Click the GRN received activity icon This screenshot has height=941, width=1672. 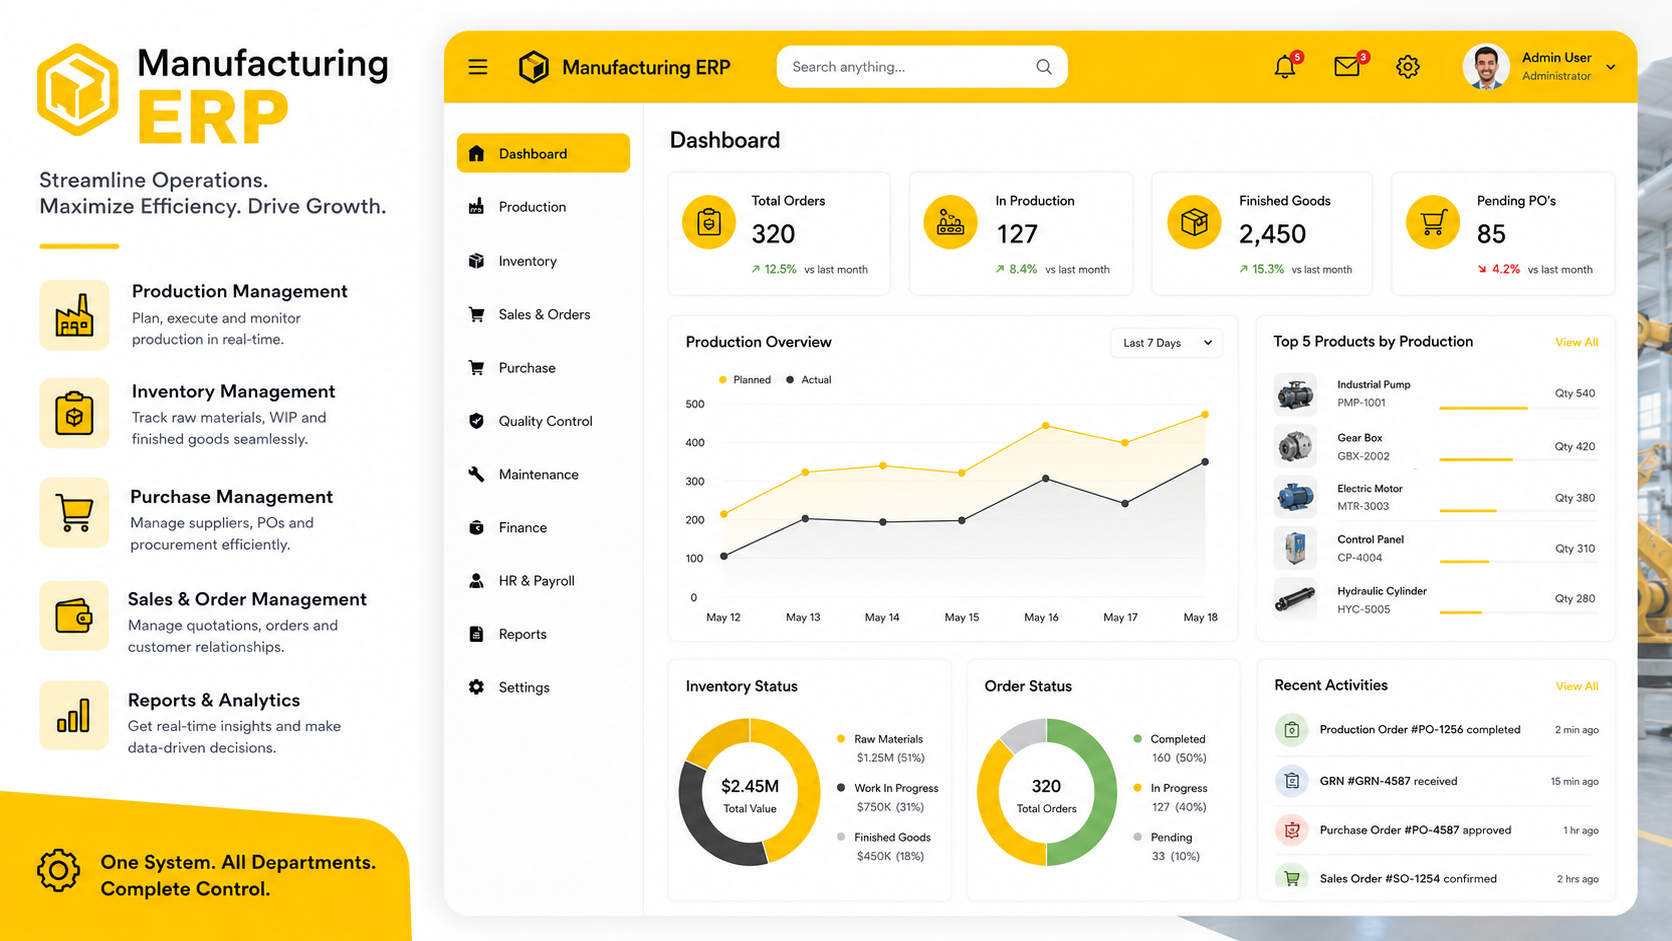pos(1291,781)
